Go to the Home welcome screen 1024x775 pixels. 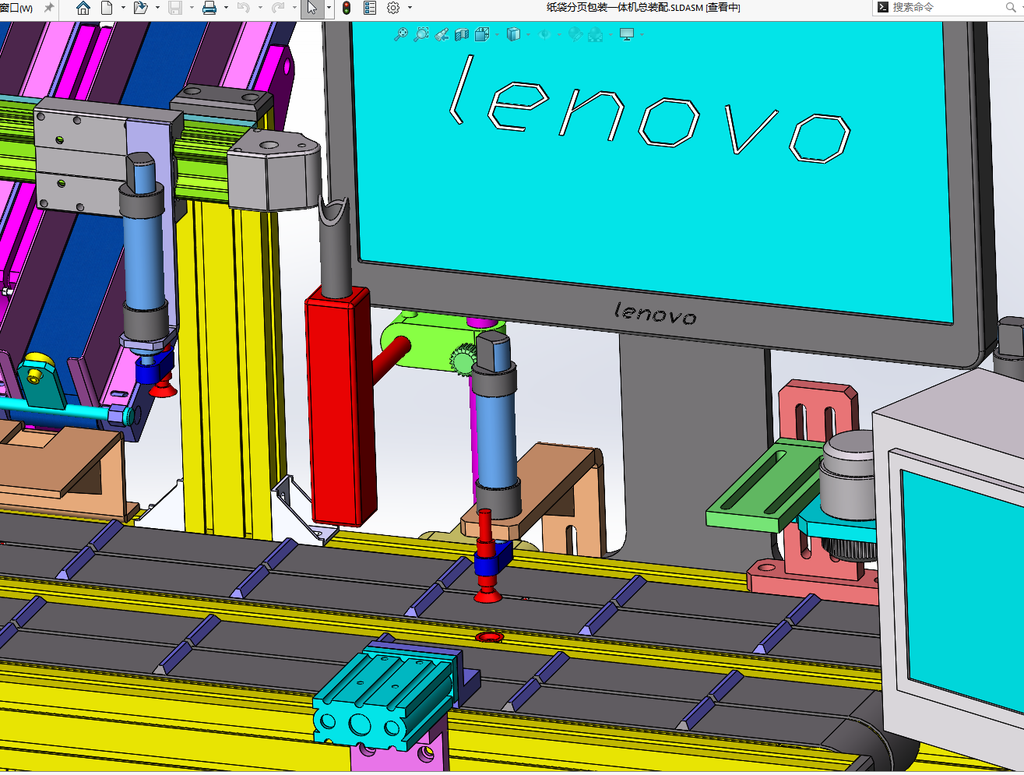click(83, 8)
